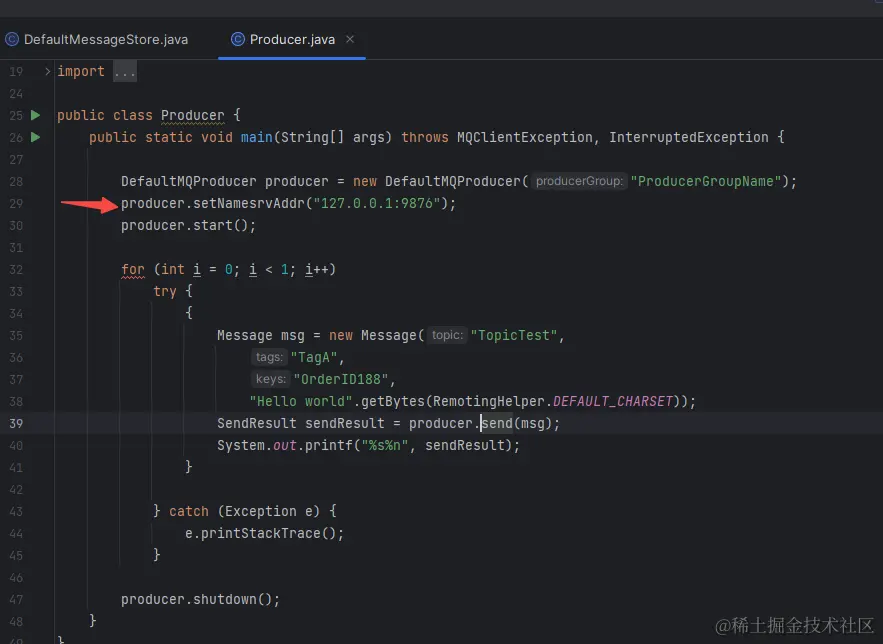Select the Producer.java tab
The image size is (883, 644).
pos(292,39)
